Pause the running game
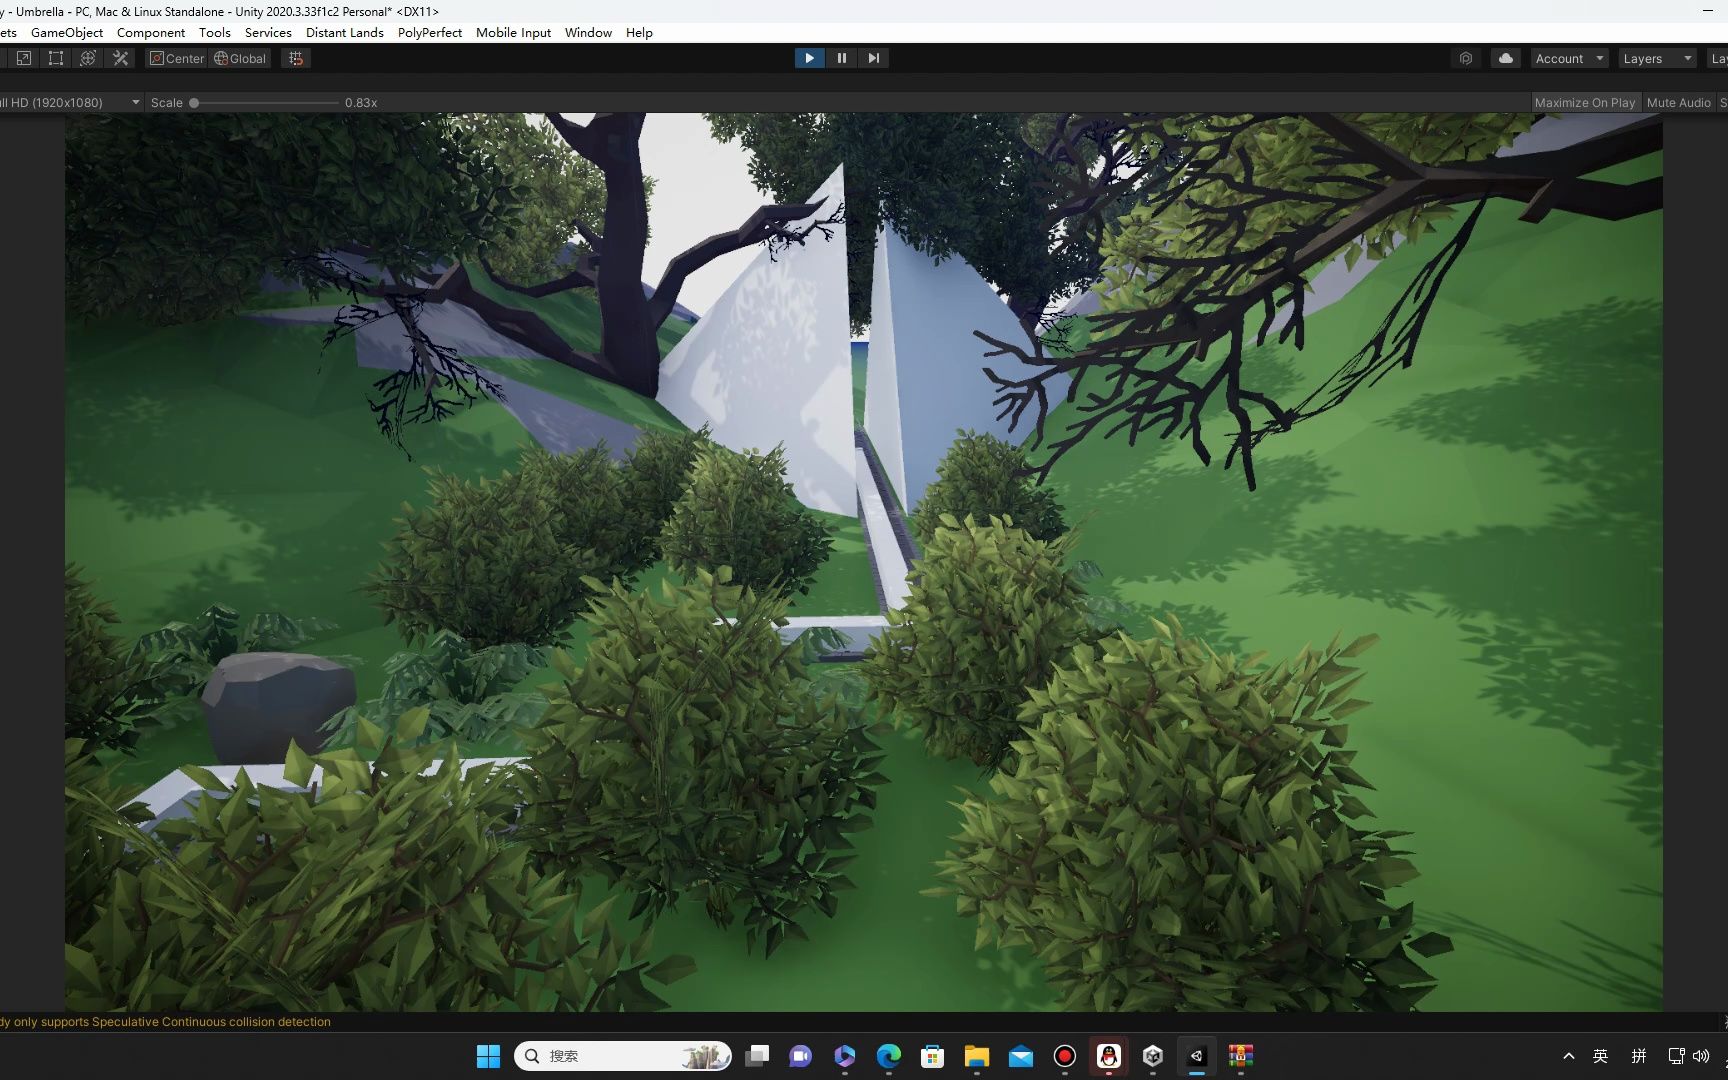 [x=841, y=58]
